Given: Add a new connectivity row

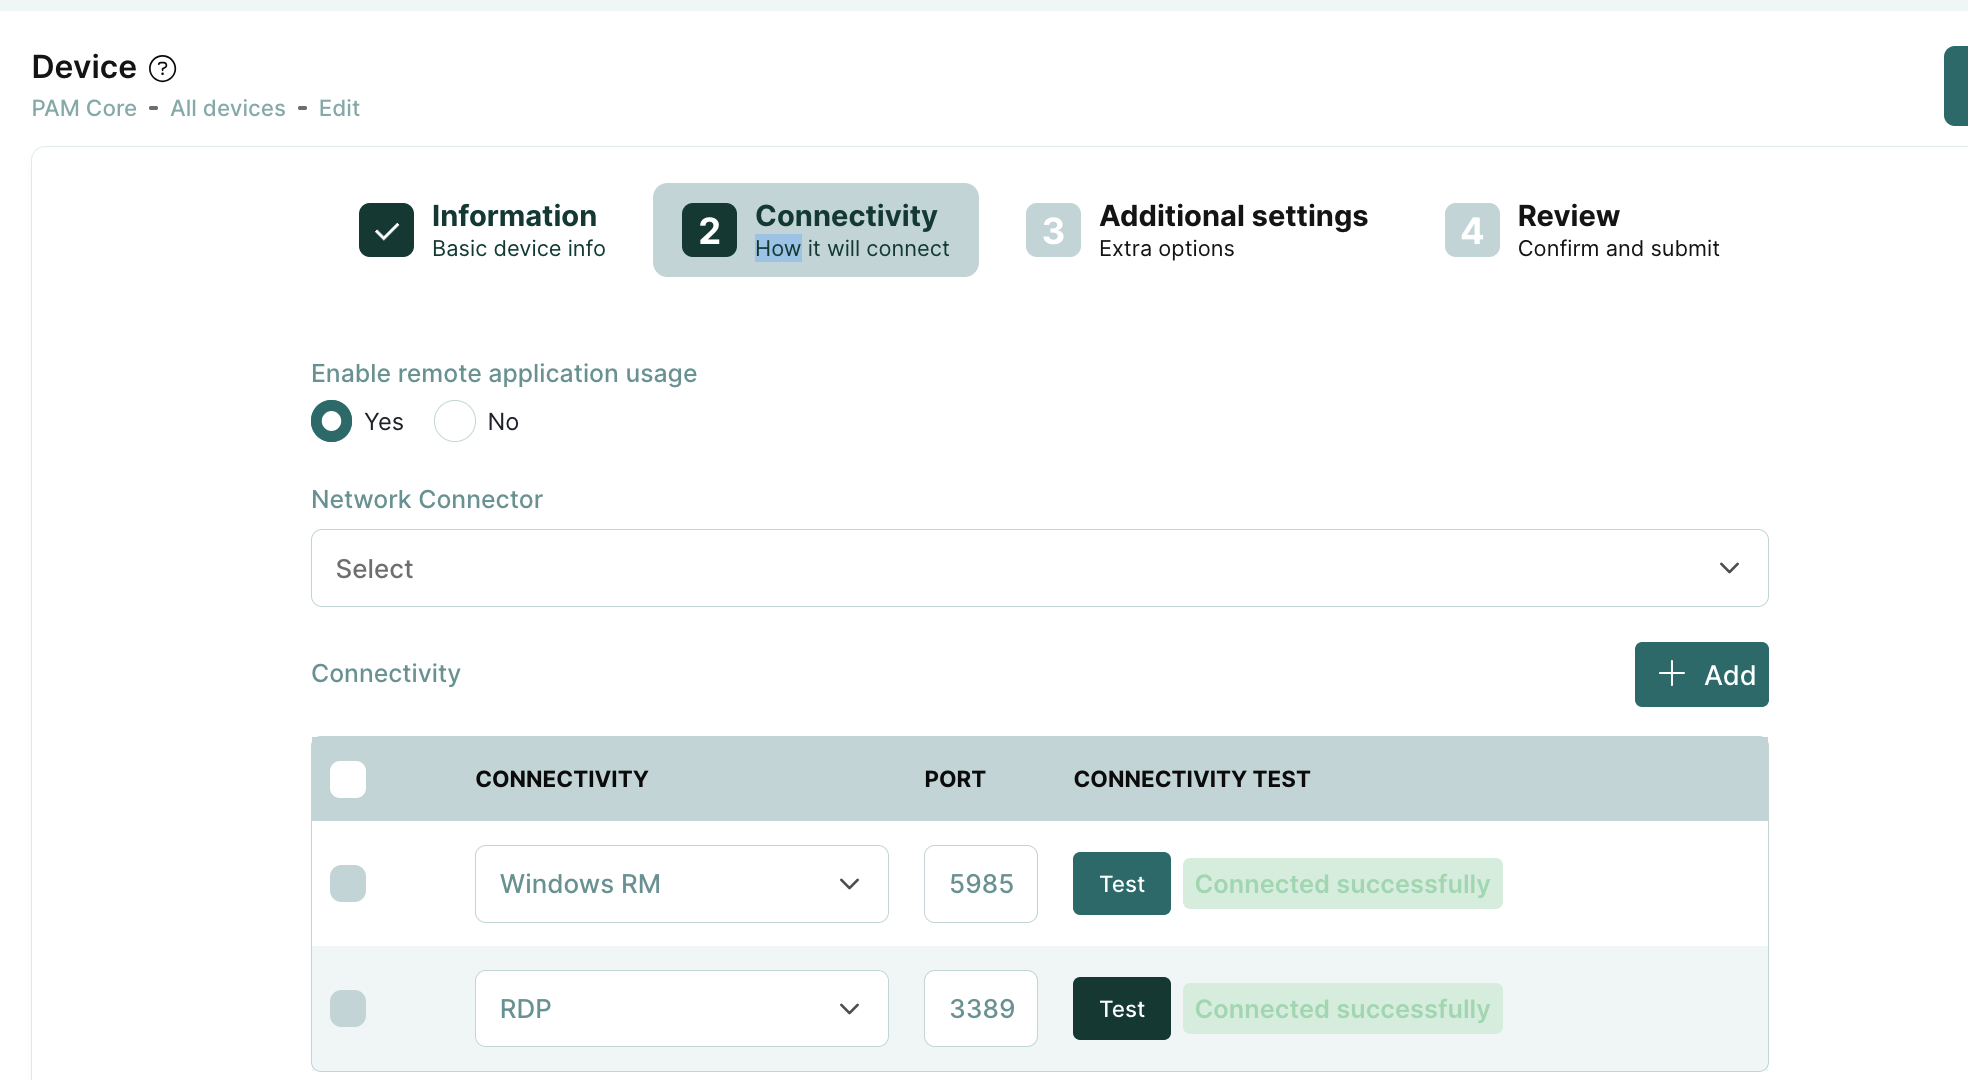Looking at the screenshot, I should coord(1701,675).
